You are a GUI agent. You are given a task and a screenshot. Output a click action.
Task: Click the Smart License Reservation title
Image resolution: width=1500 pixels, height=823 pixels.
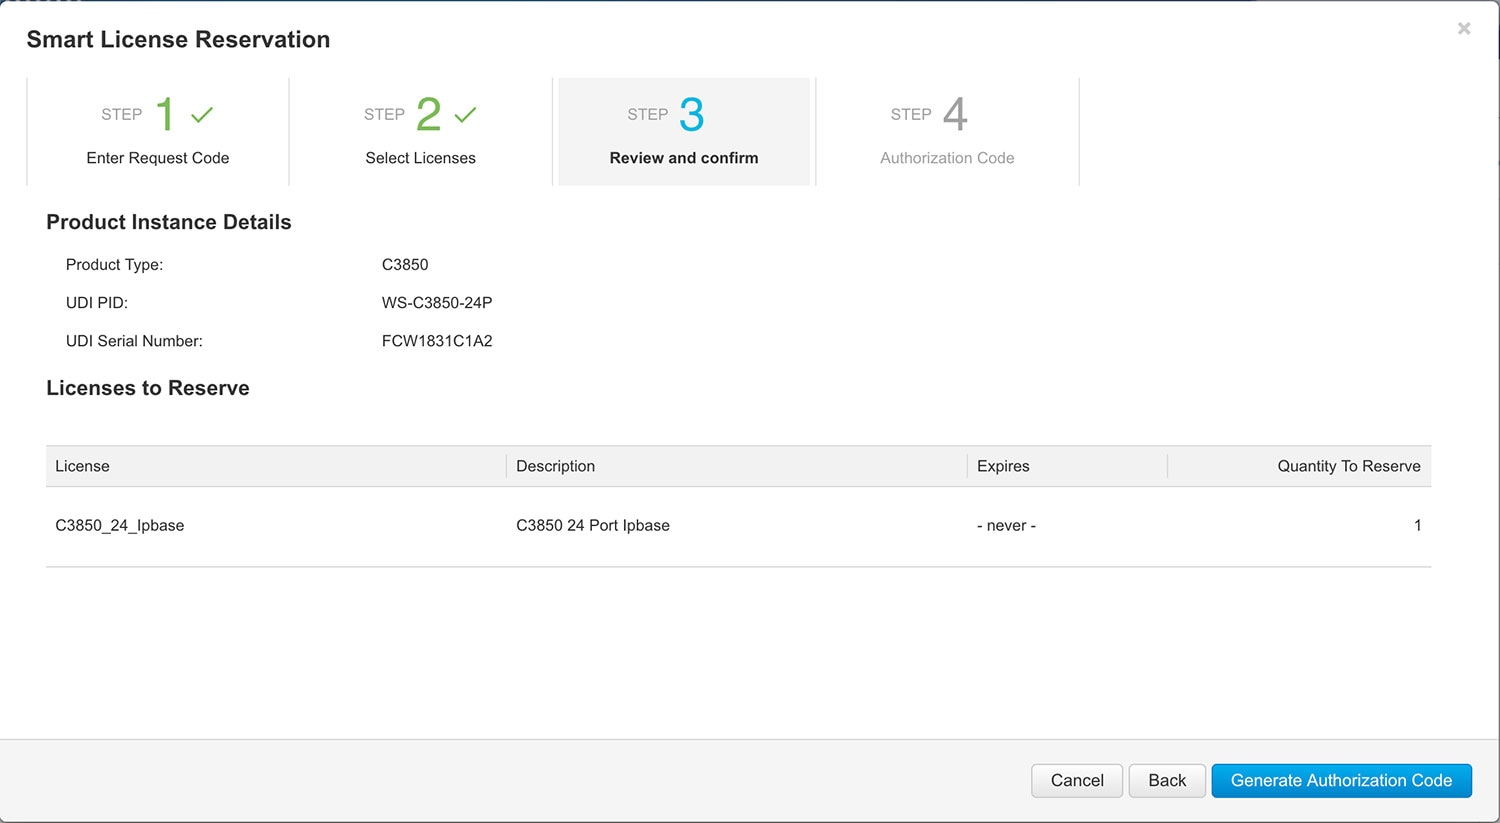pyautogui.click(x=178, y=40)
